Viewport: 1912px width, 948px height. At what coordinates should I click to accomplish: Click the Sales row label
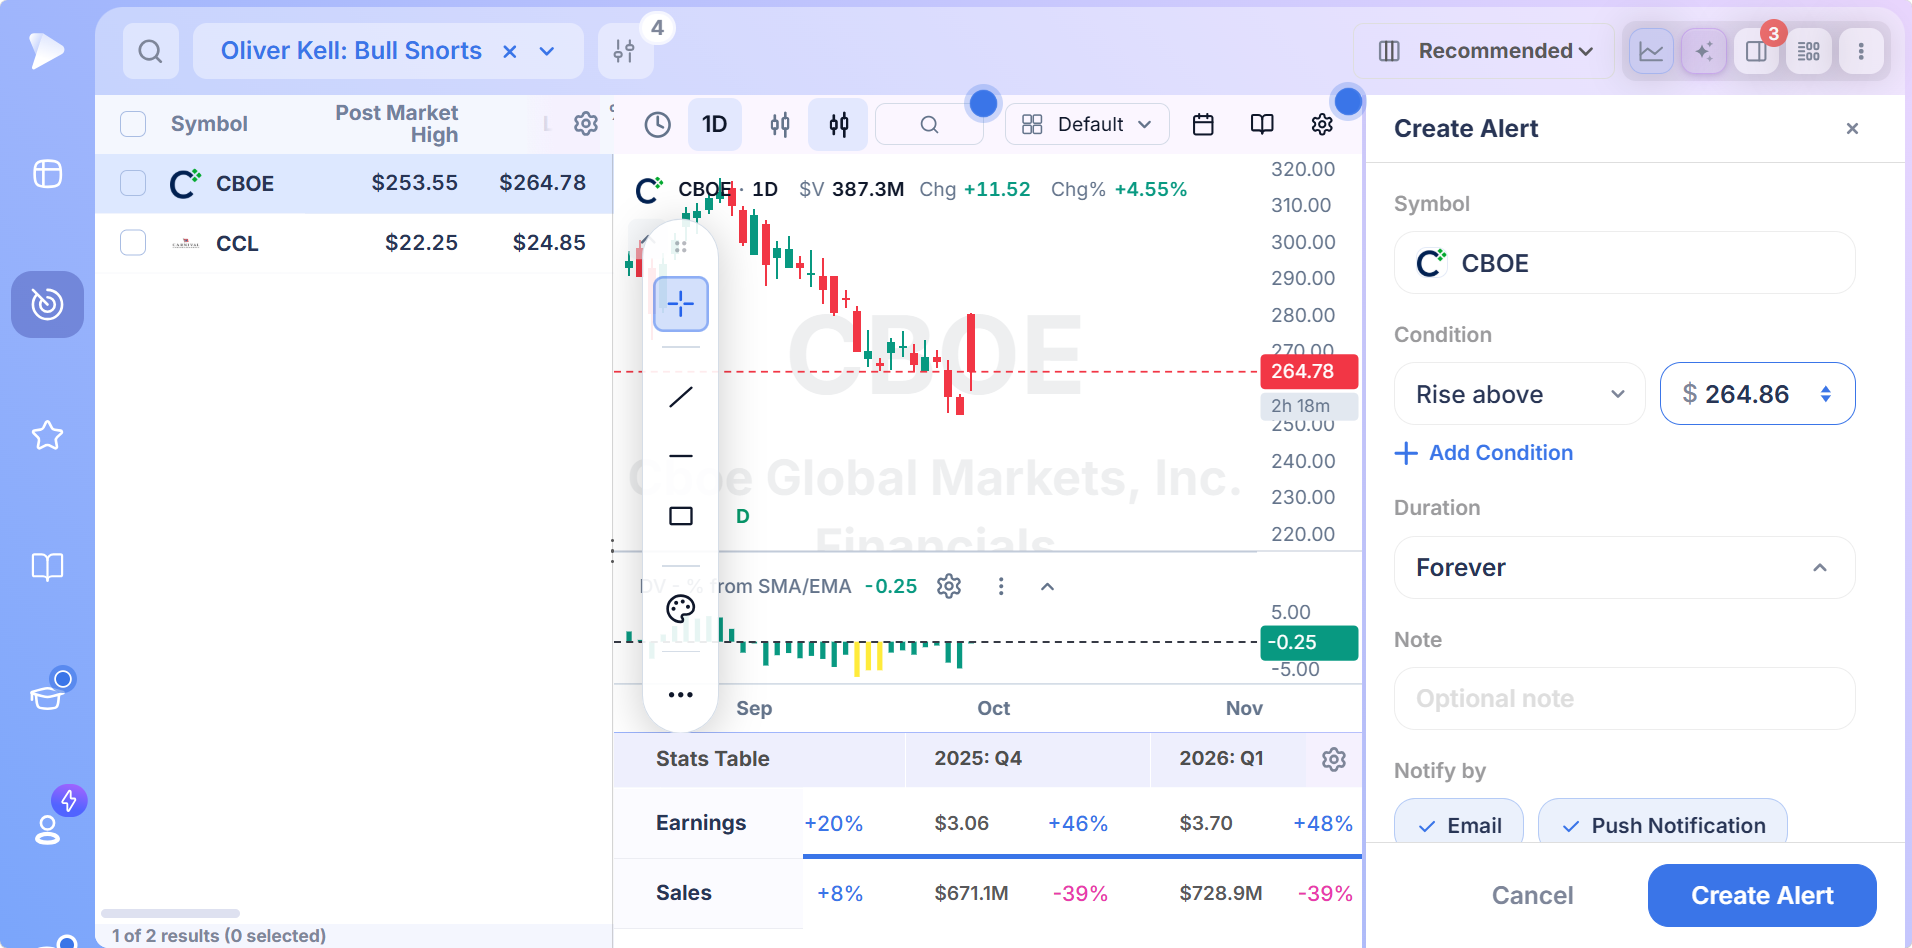click(x=684, y=892)
